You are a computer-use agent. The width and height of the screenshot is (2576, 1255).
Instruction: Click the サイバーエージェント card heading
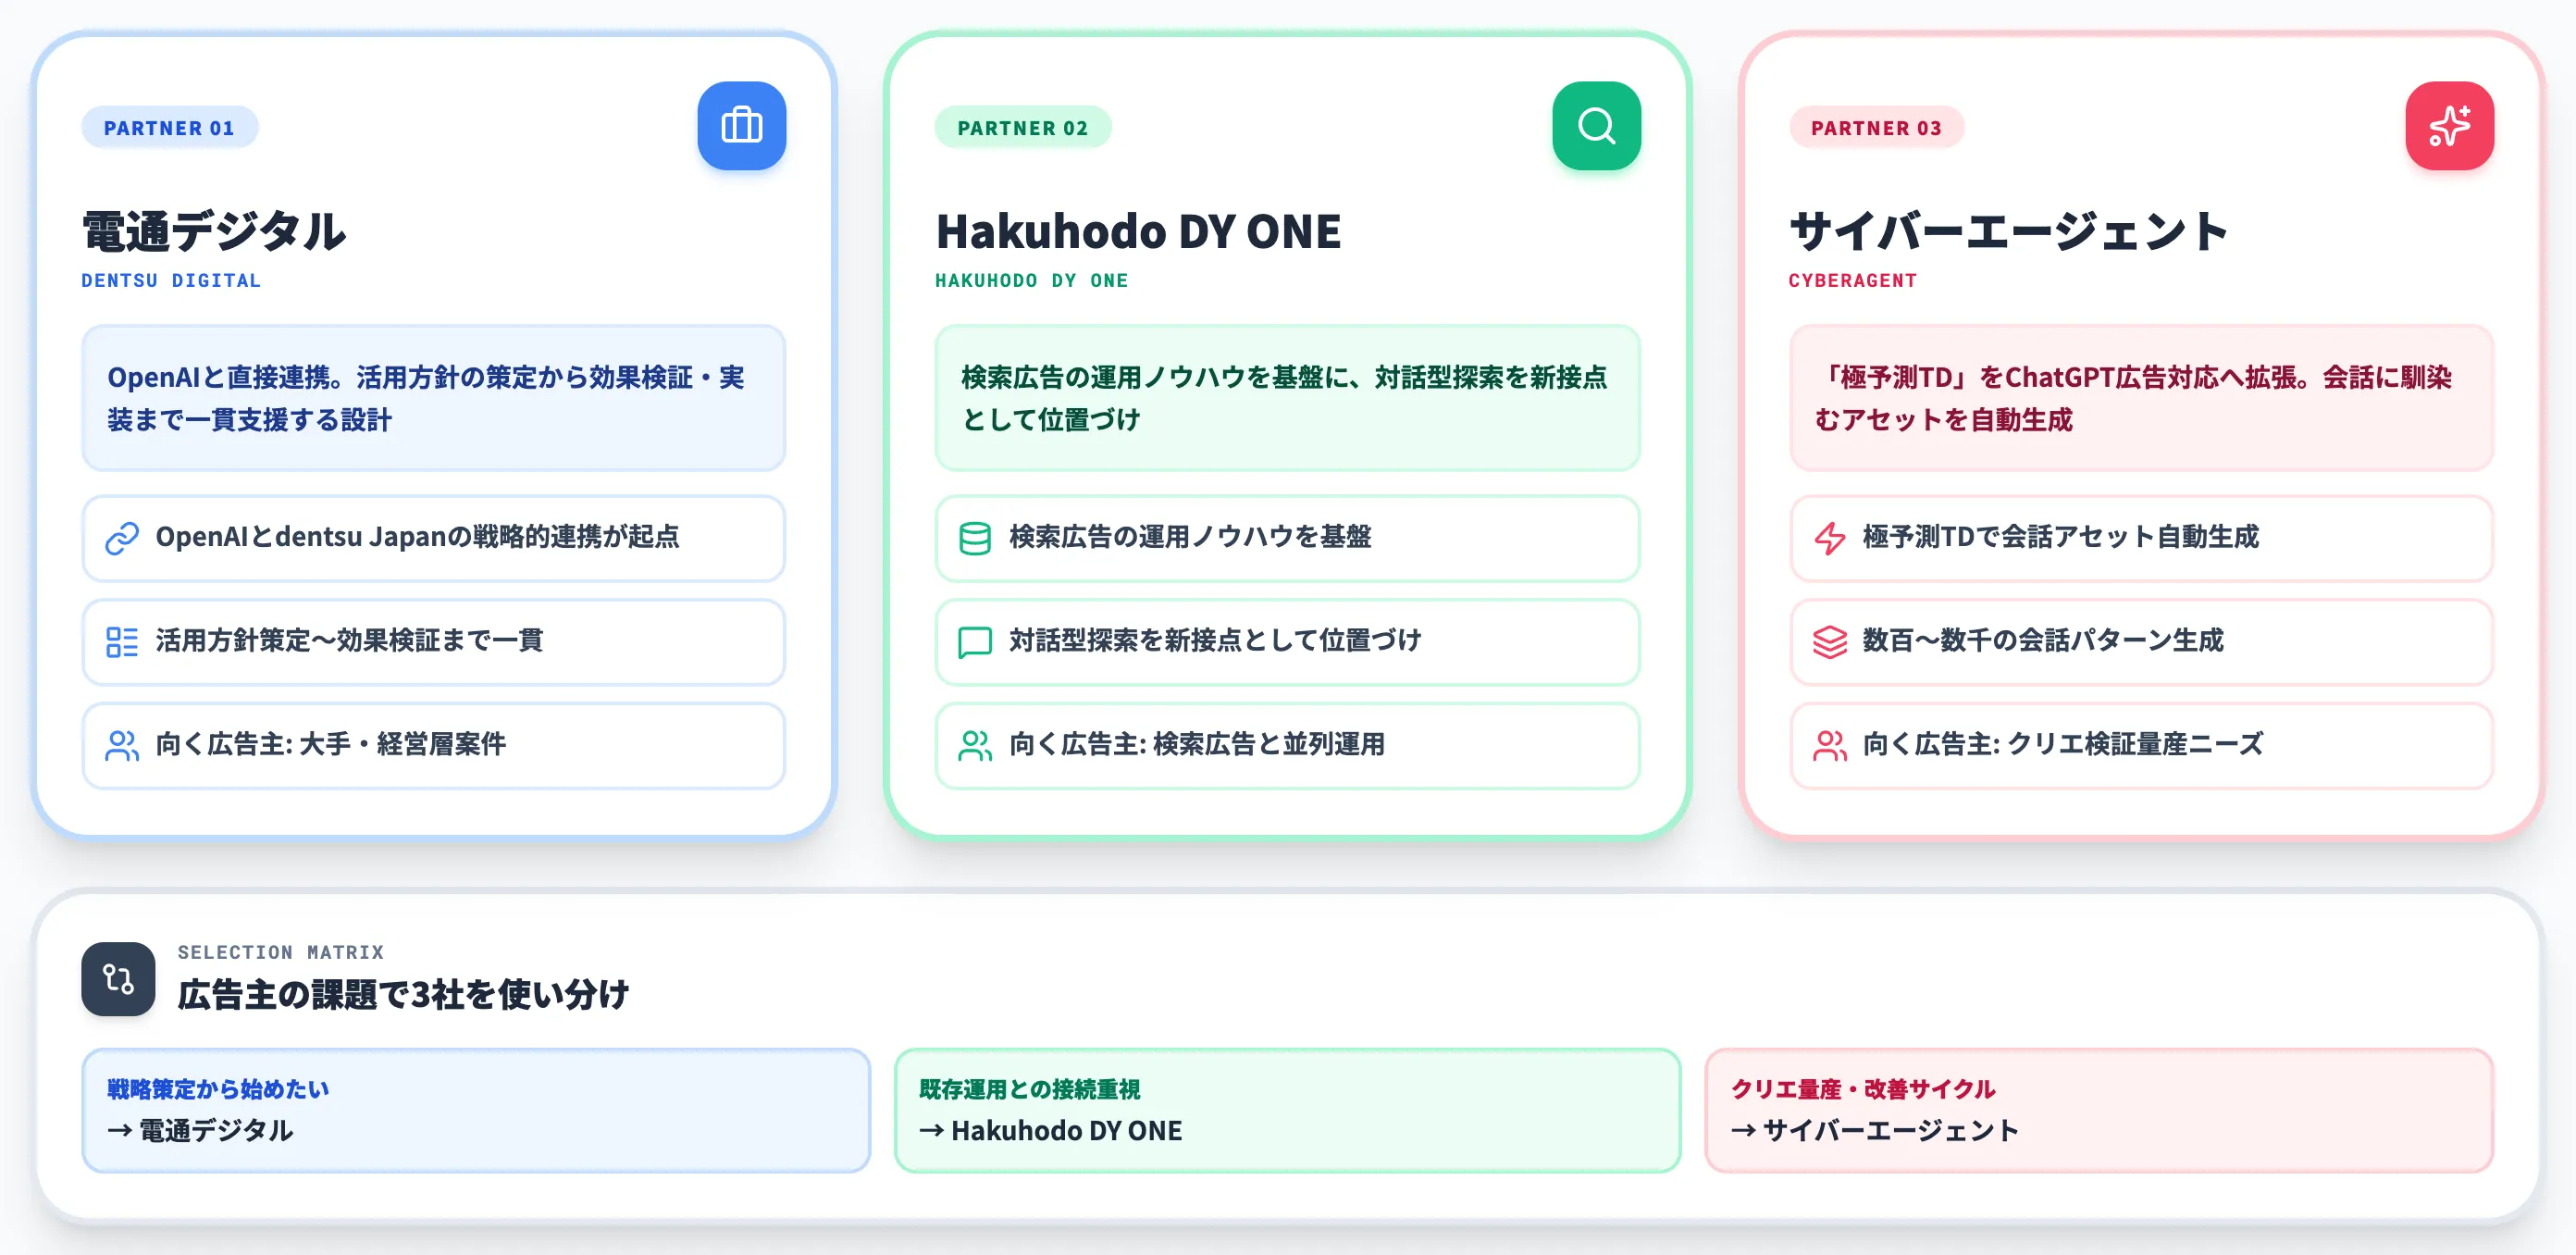2009,232
